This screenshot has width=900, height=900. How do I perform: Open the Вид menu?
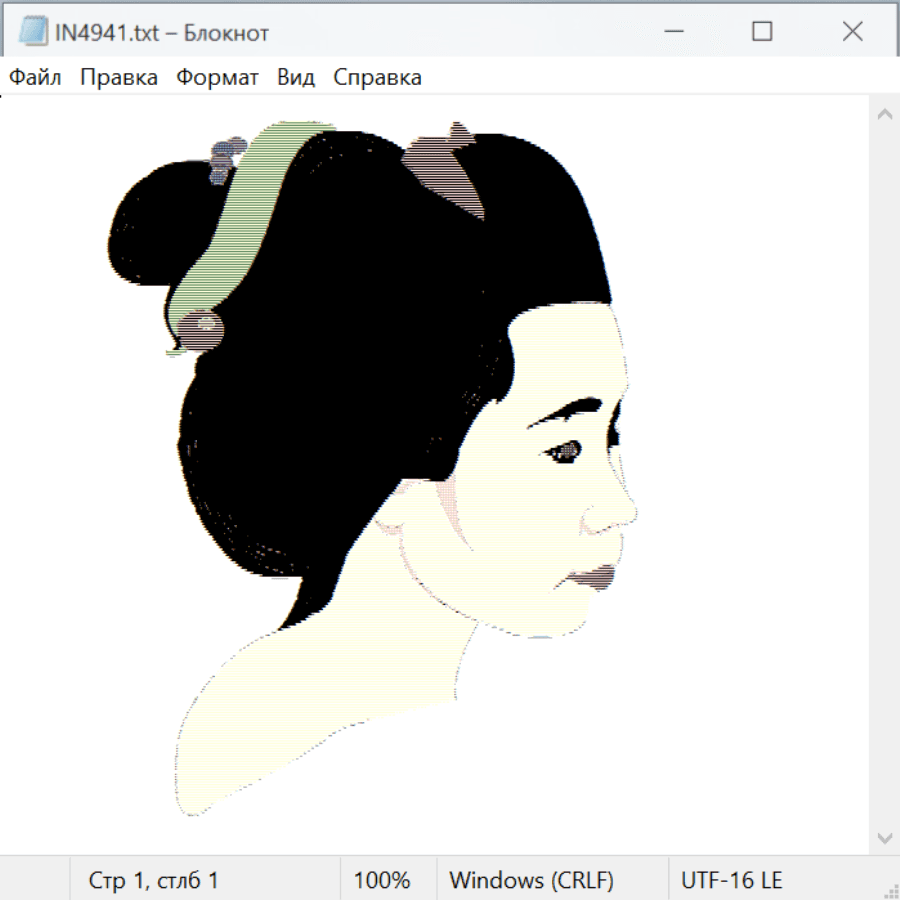296,78
